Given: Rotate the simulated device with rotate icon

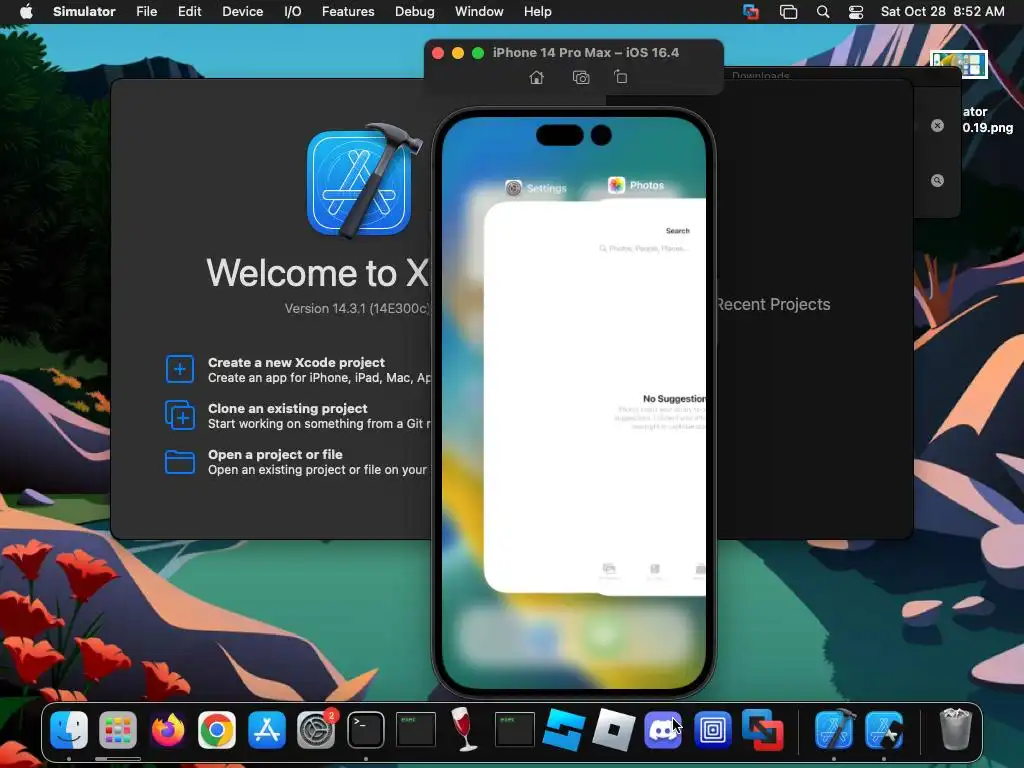Looking at the screenshot, I should point(620,77).
